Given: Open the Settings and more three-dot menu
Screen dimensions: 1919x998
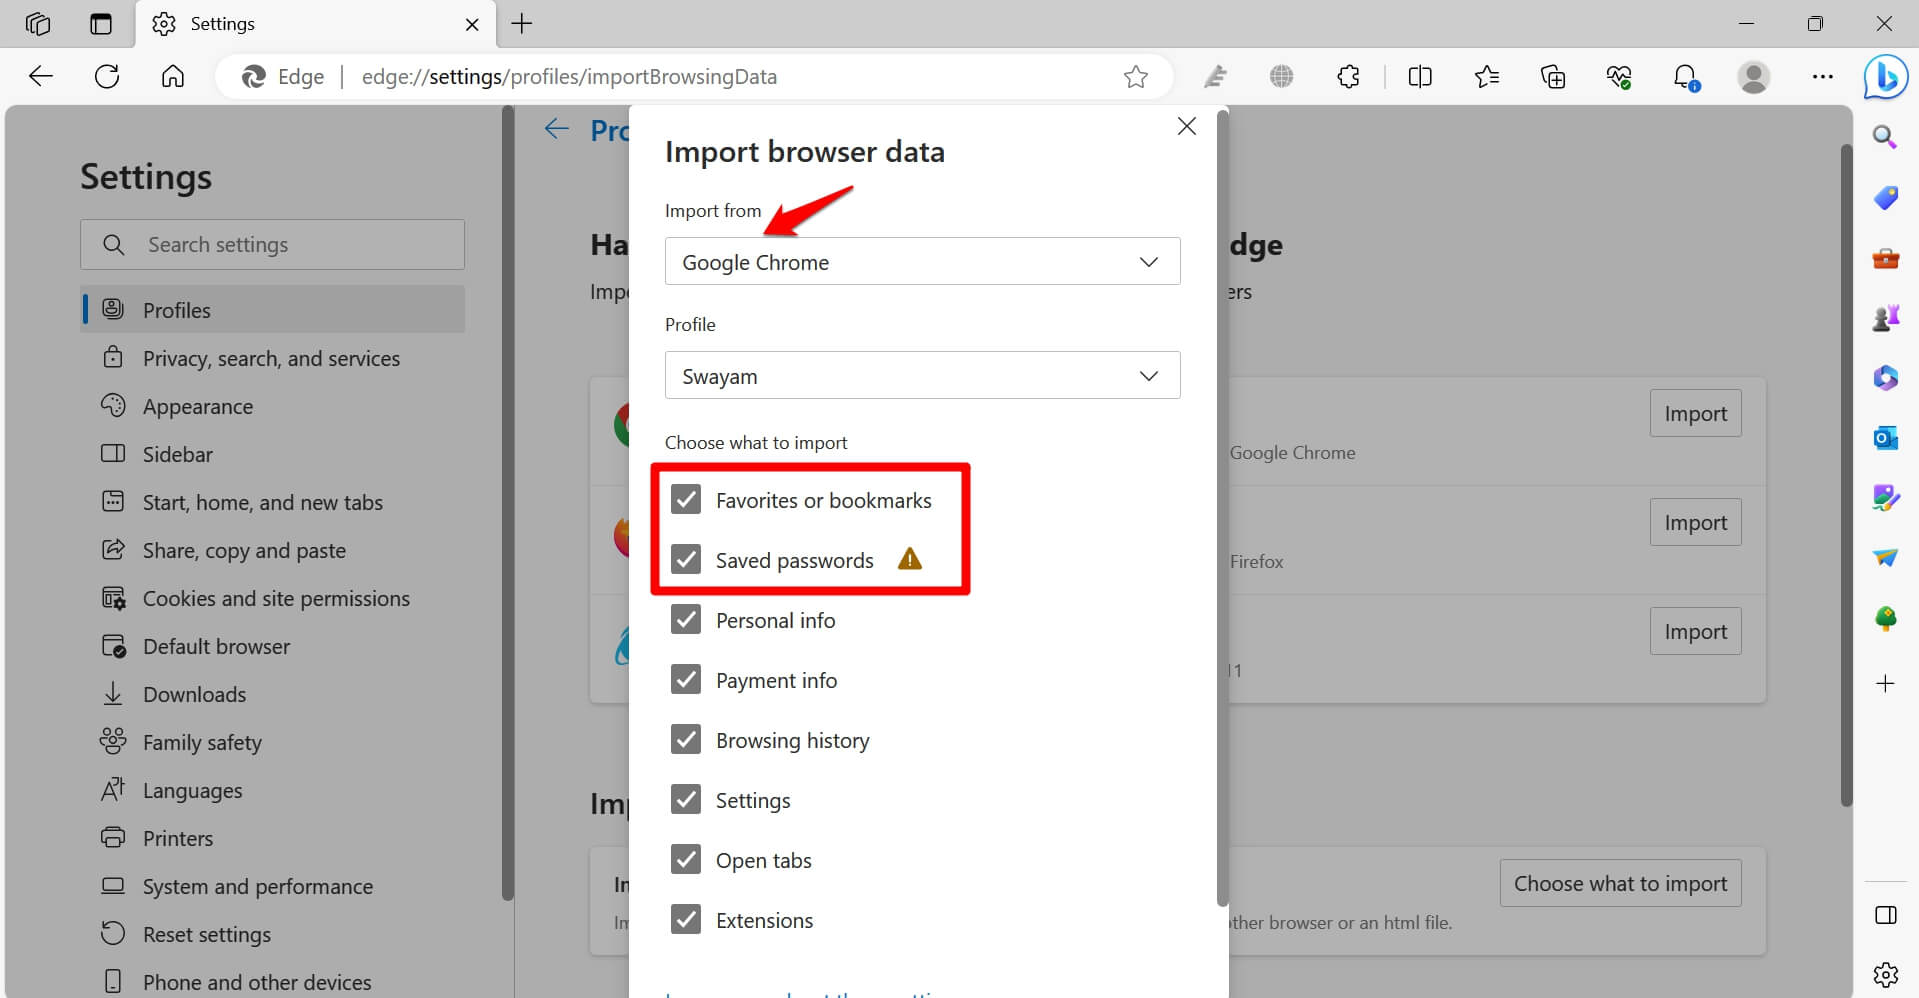Looking at the screenshot, I should click(1822, 77).
